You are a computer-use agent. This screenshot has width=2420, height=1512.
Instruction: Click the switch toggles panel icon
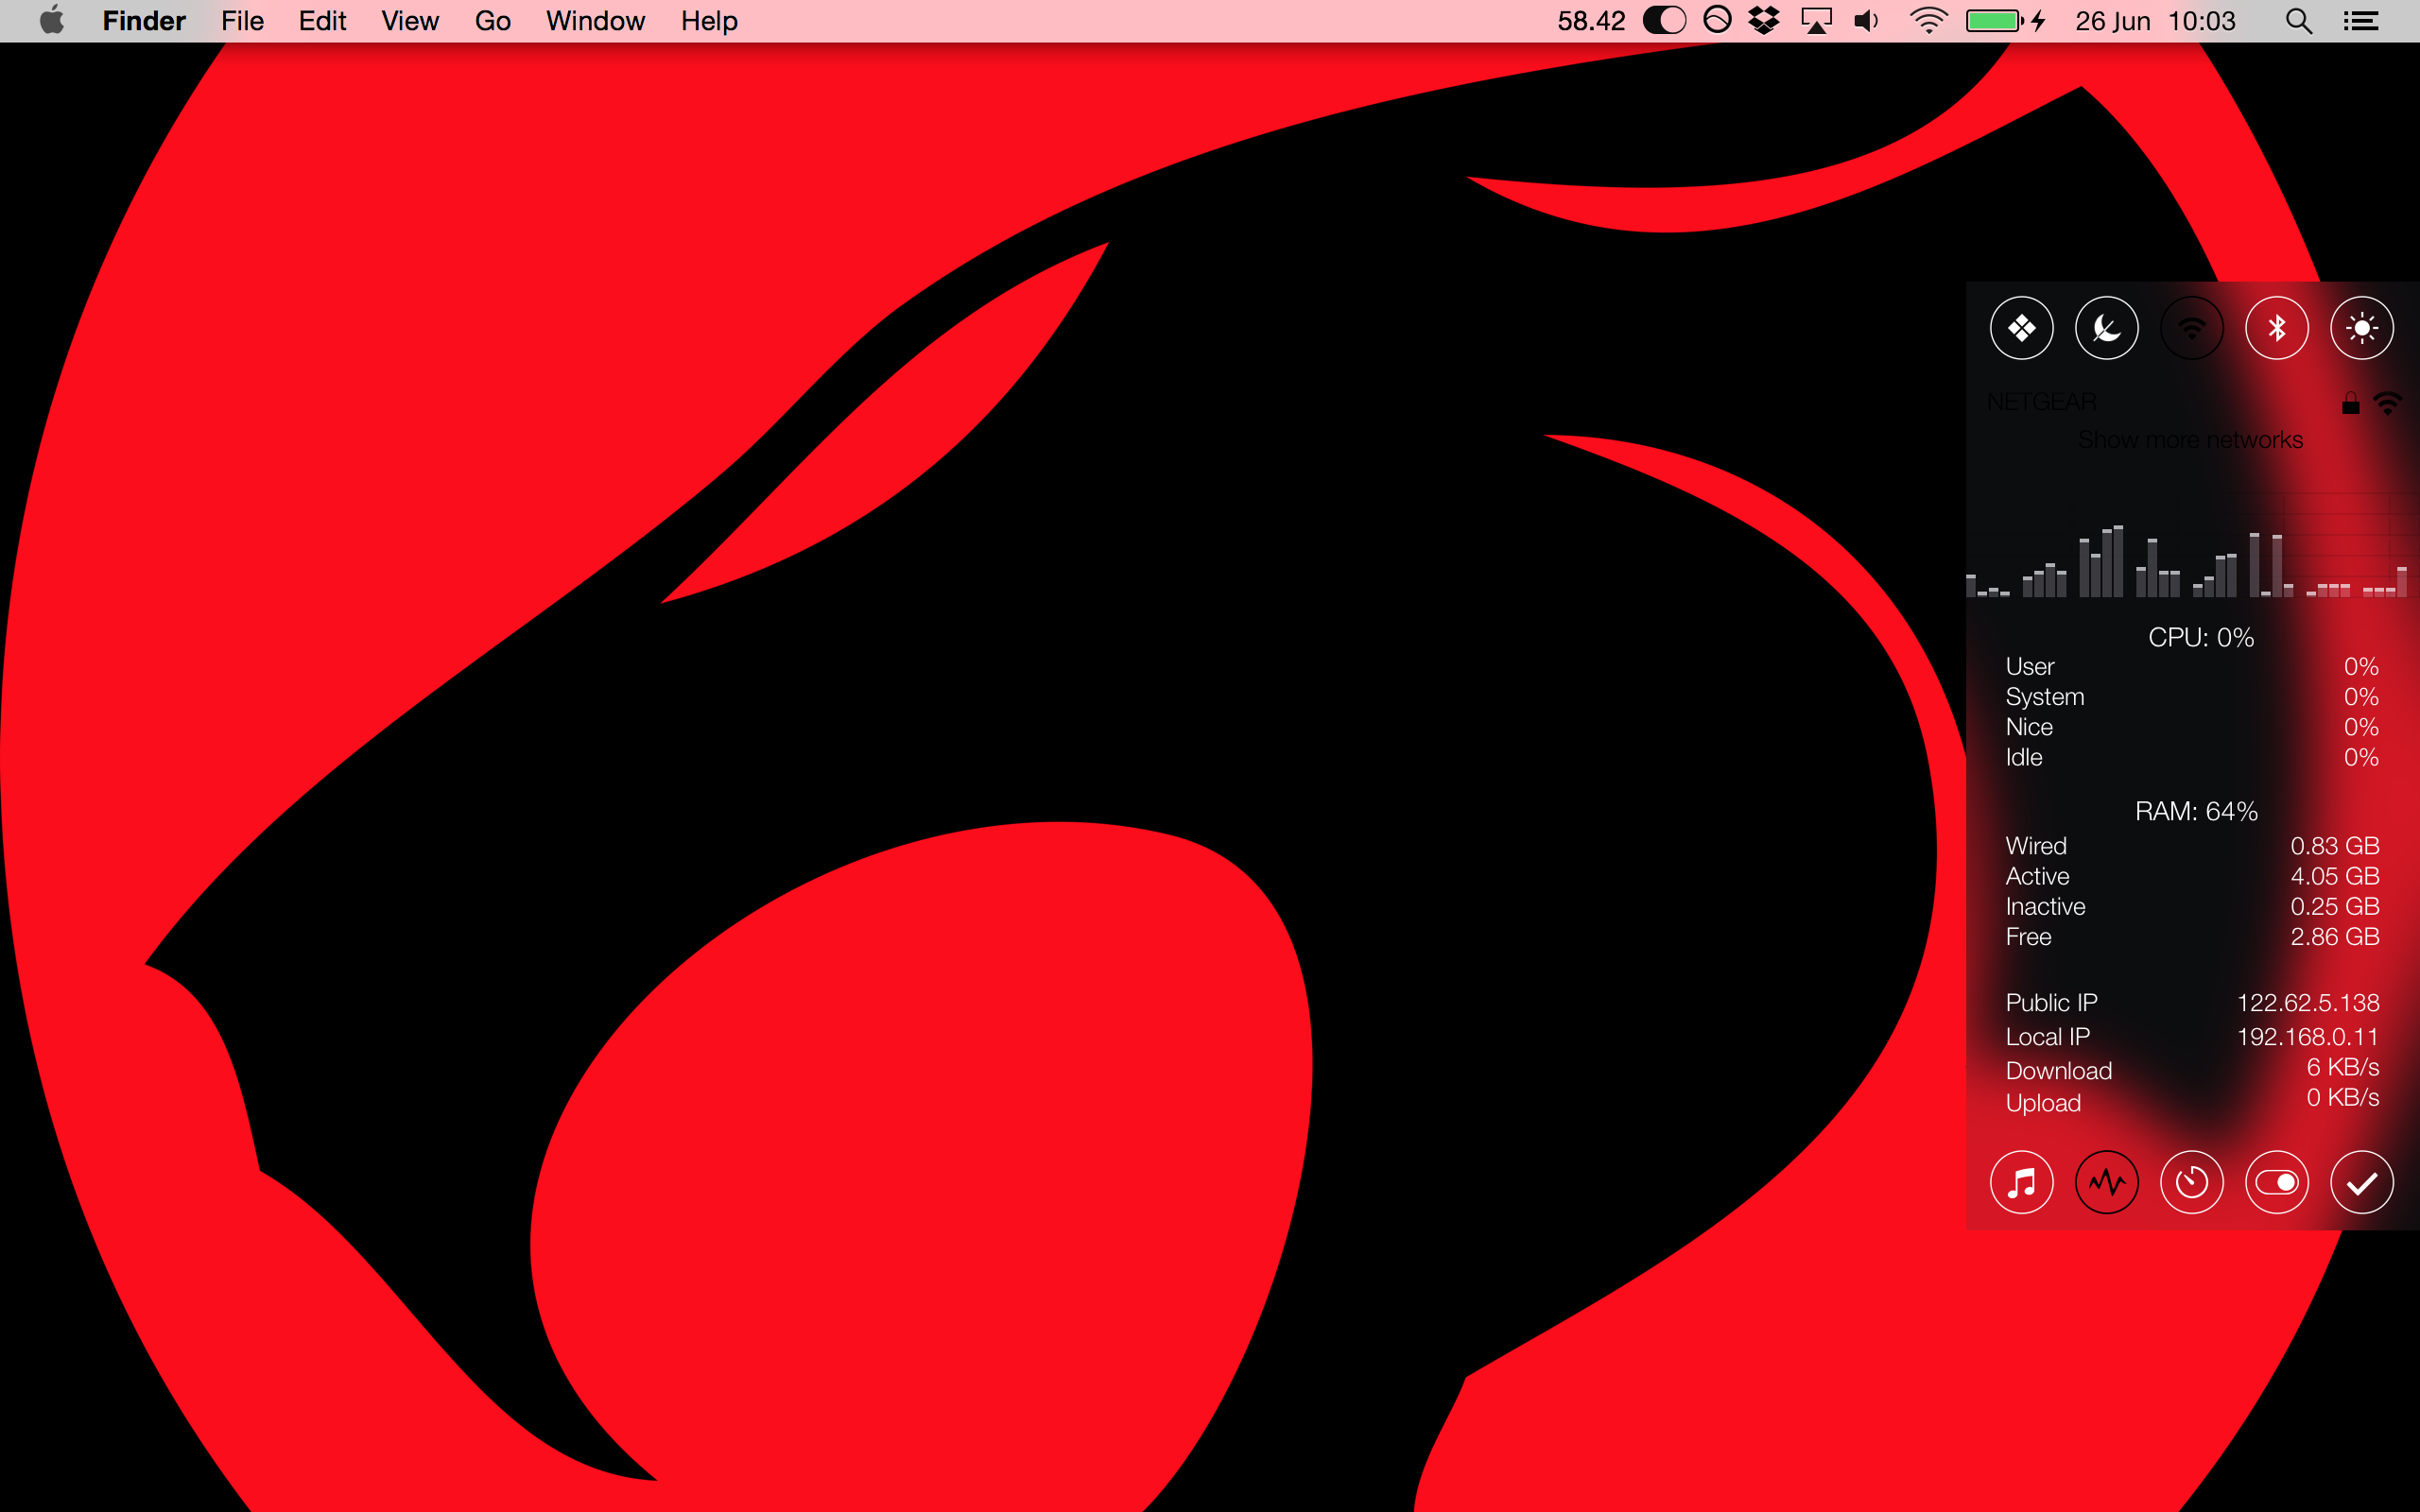pos(2276,1183)
